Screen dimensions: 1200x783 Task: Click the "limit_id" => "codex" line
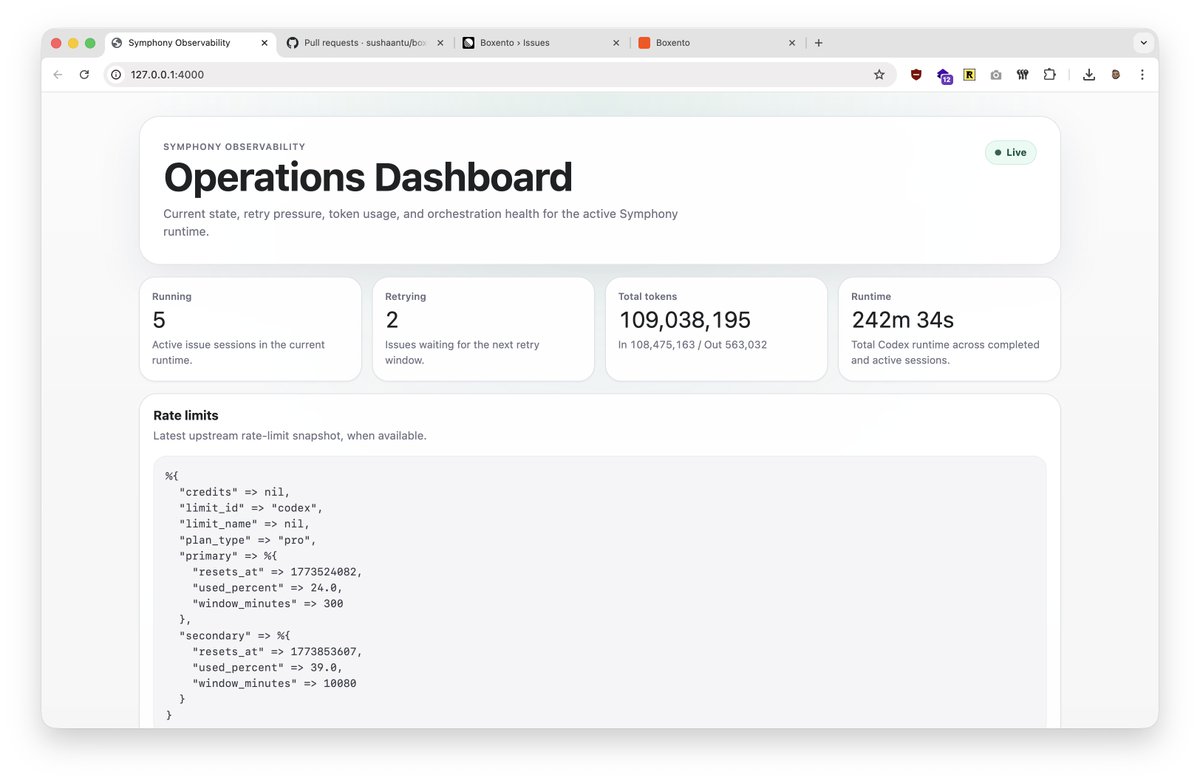pos(251,508)
